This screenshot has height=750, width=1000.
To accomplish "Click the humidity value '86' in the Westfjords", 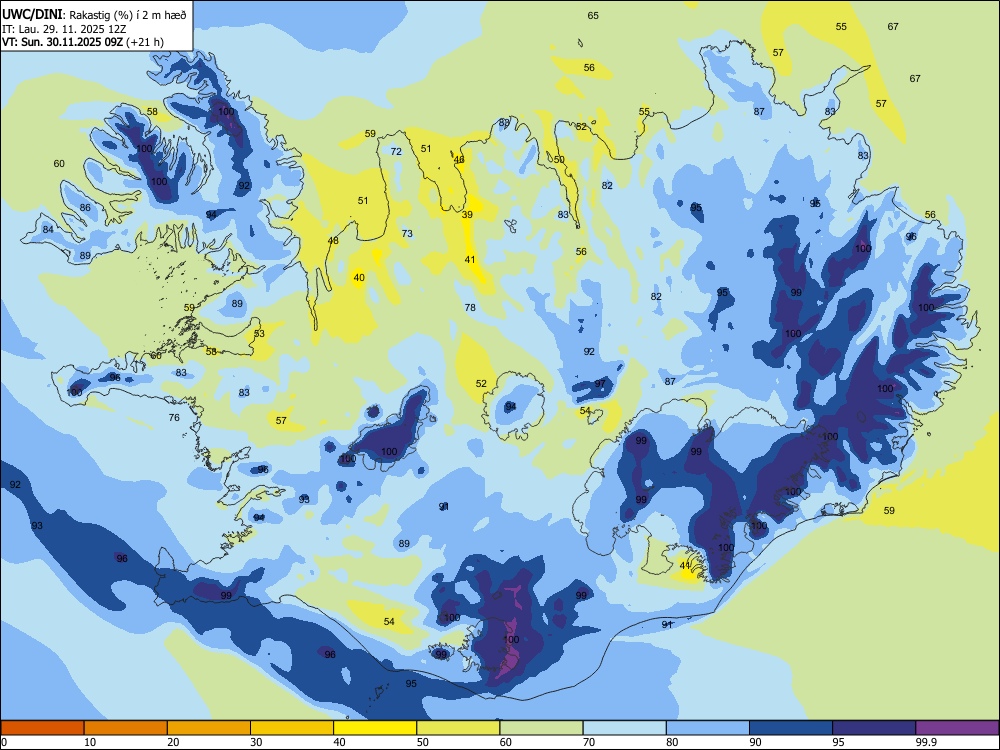I will [x=85, y=208].
